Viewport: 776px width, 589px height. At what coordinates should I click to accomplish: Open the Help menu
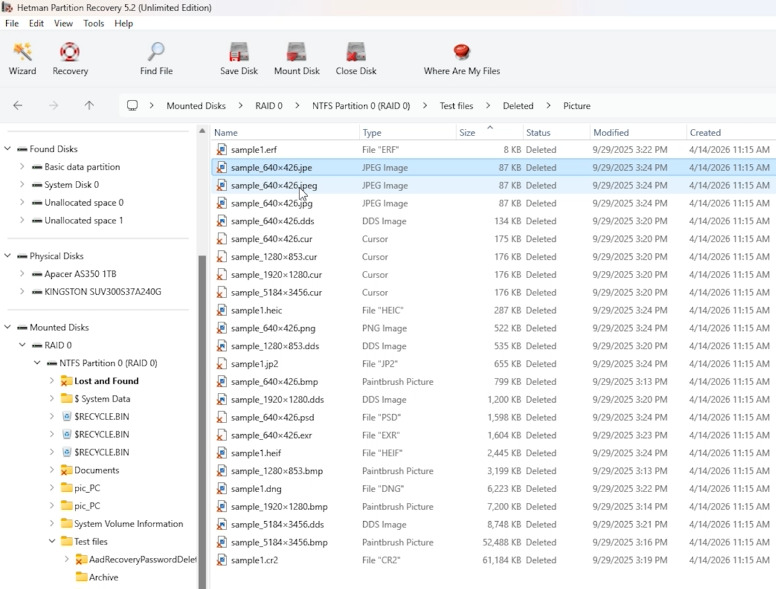coord(124,23)
